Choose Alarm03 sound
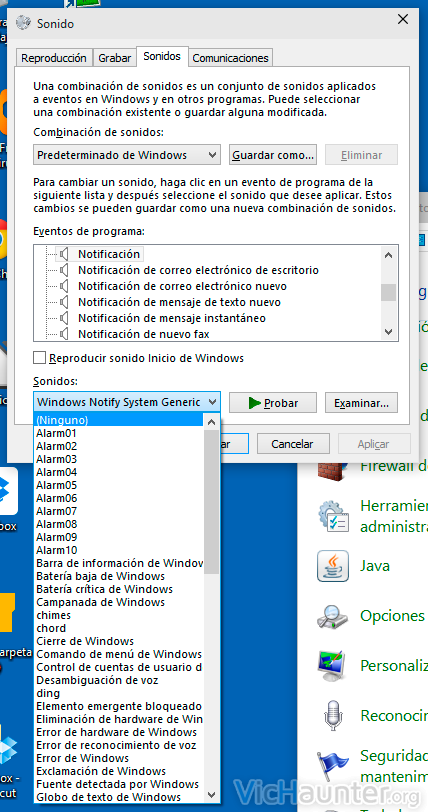428x812 pixels. point(119,459)
